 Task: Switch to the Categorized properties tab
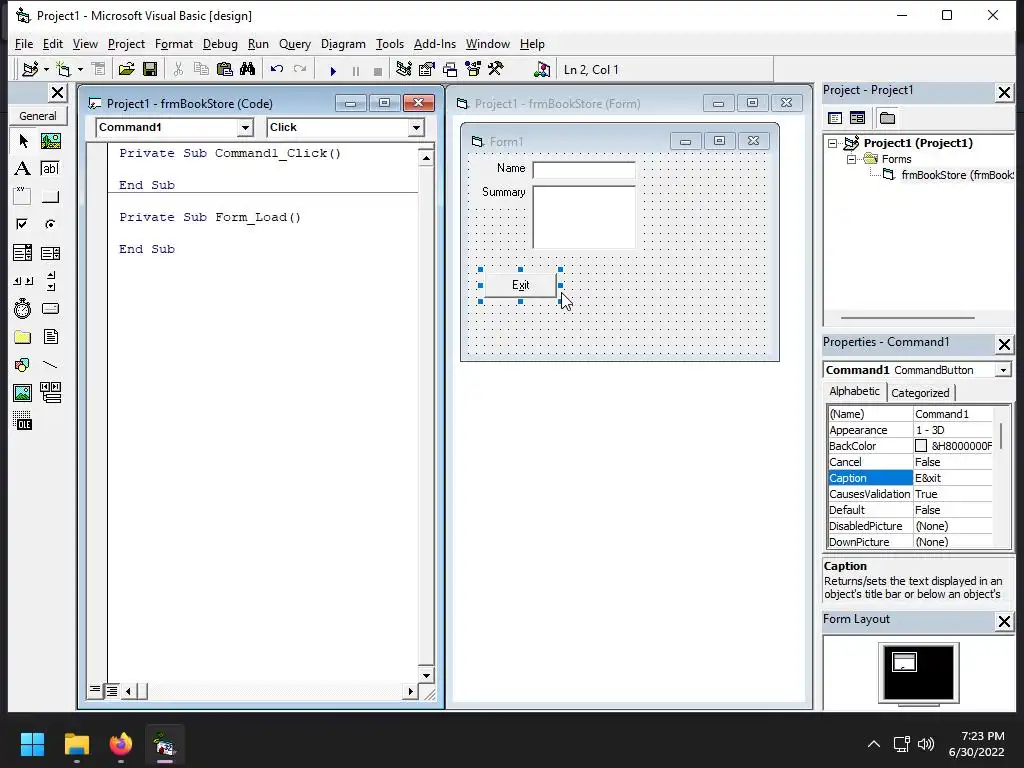[920, 392]
